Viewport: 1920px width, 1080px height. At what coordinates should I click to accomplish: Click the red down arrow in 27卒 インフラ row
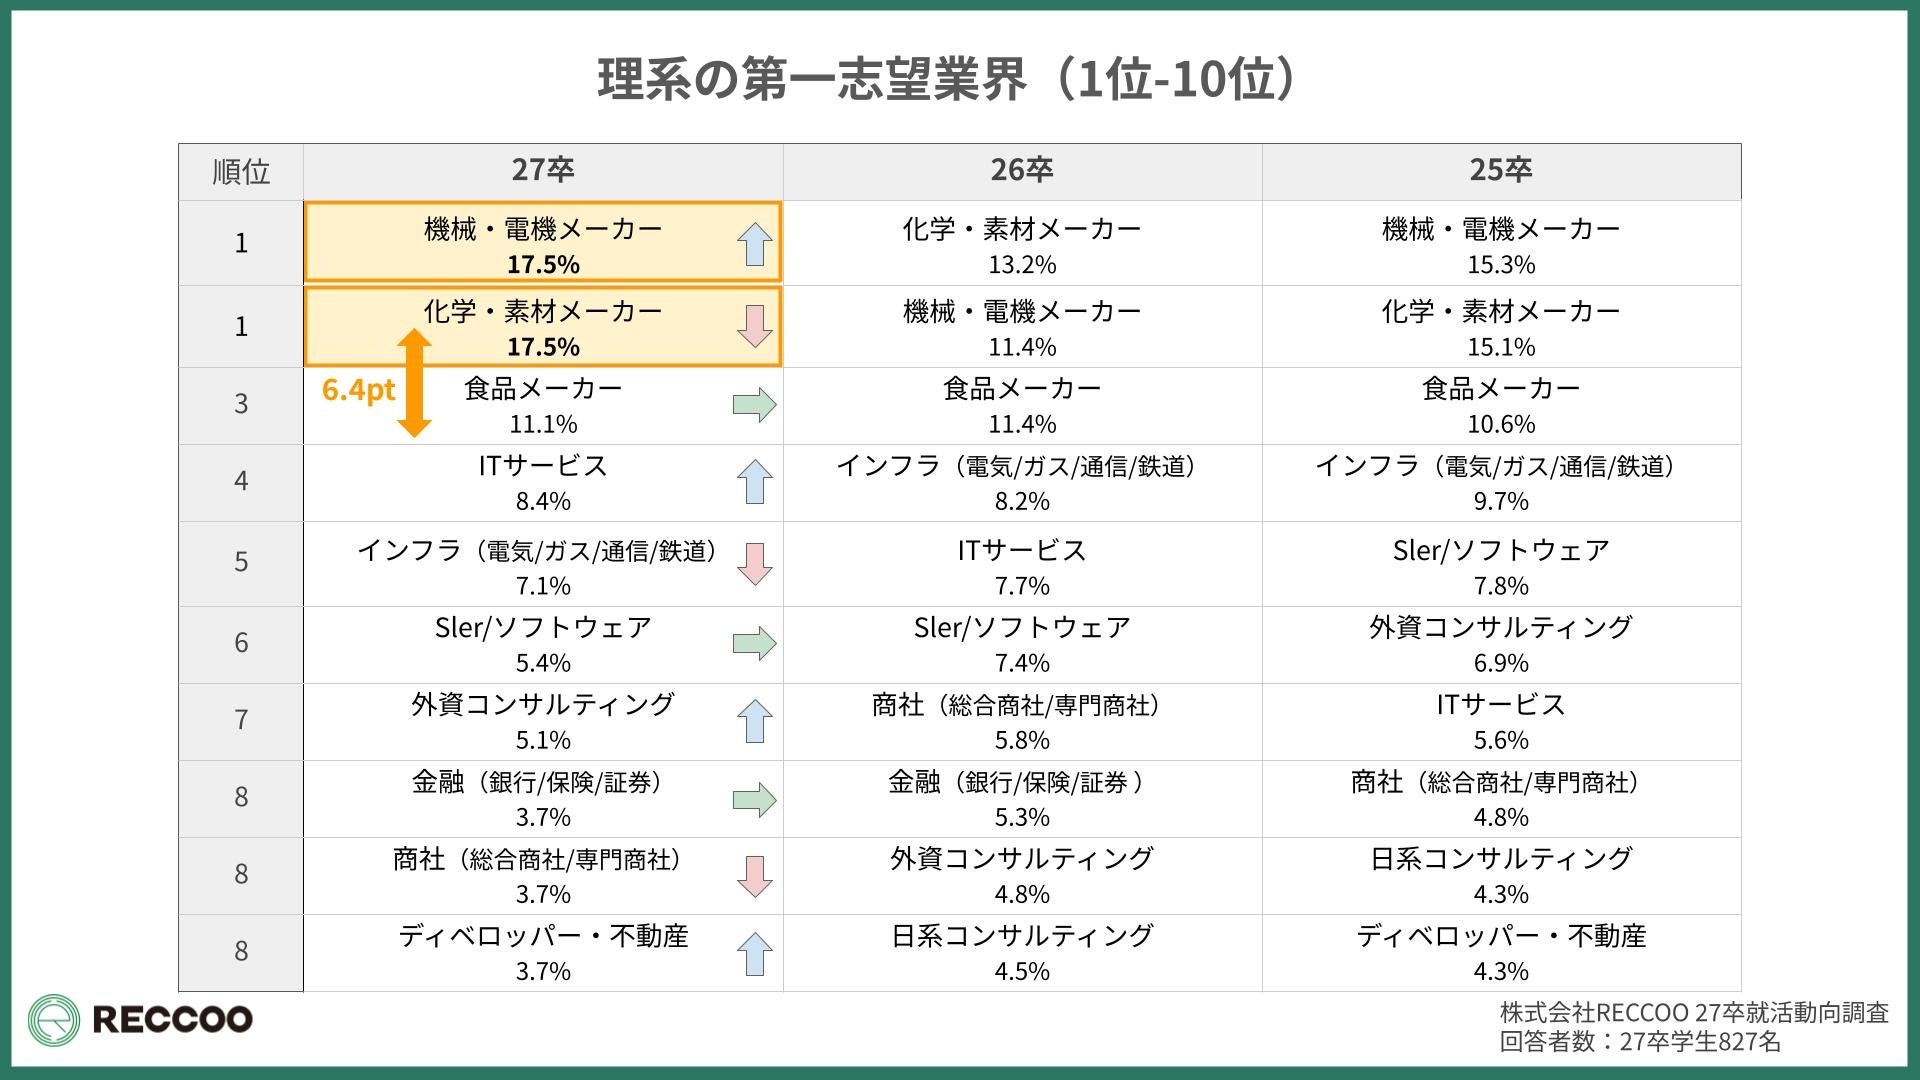755,564
